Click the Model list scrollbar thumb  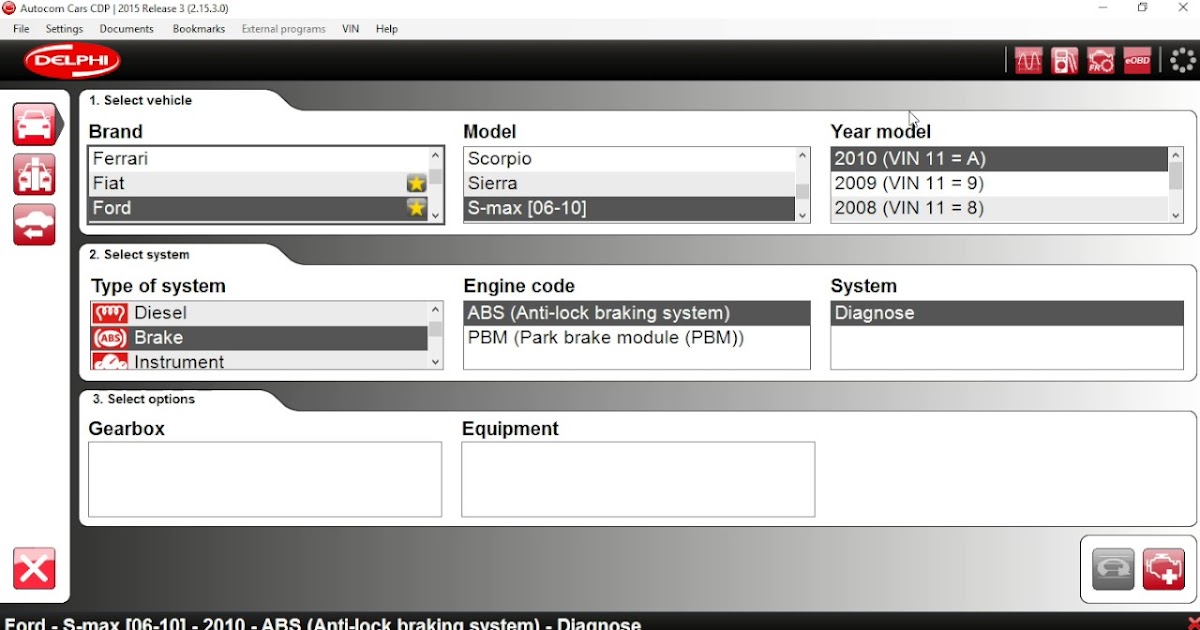point(803,191)
